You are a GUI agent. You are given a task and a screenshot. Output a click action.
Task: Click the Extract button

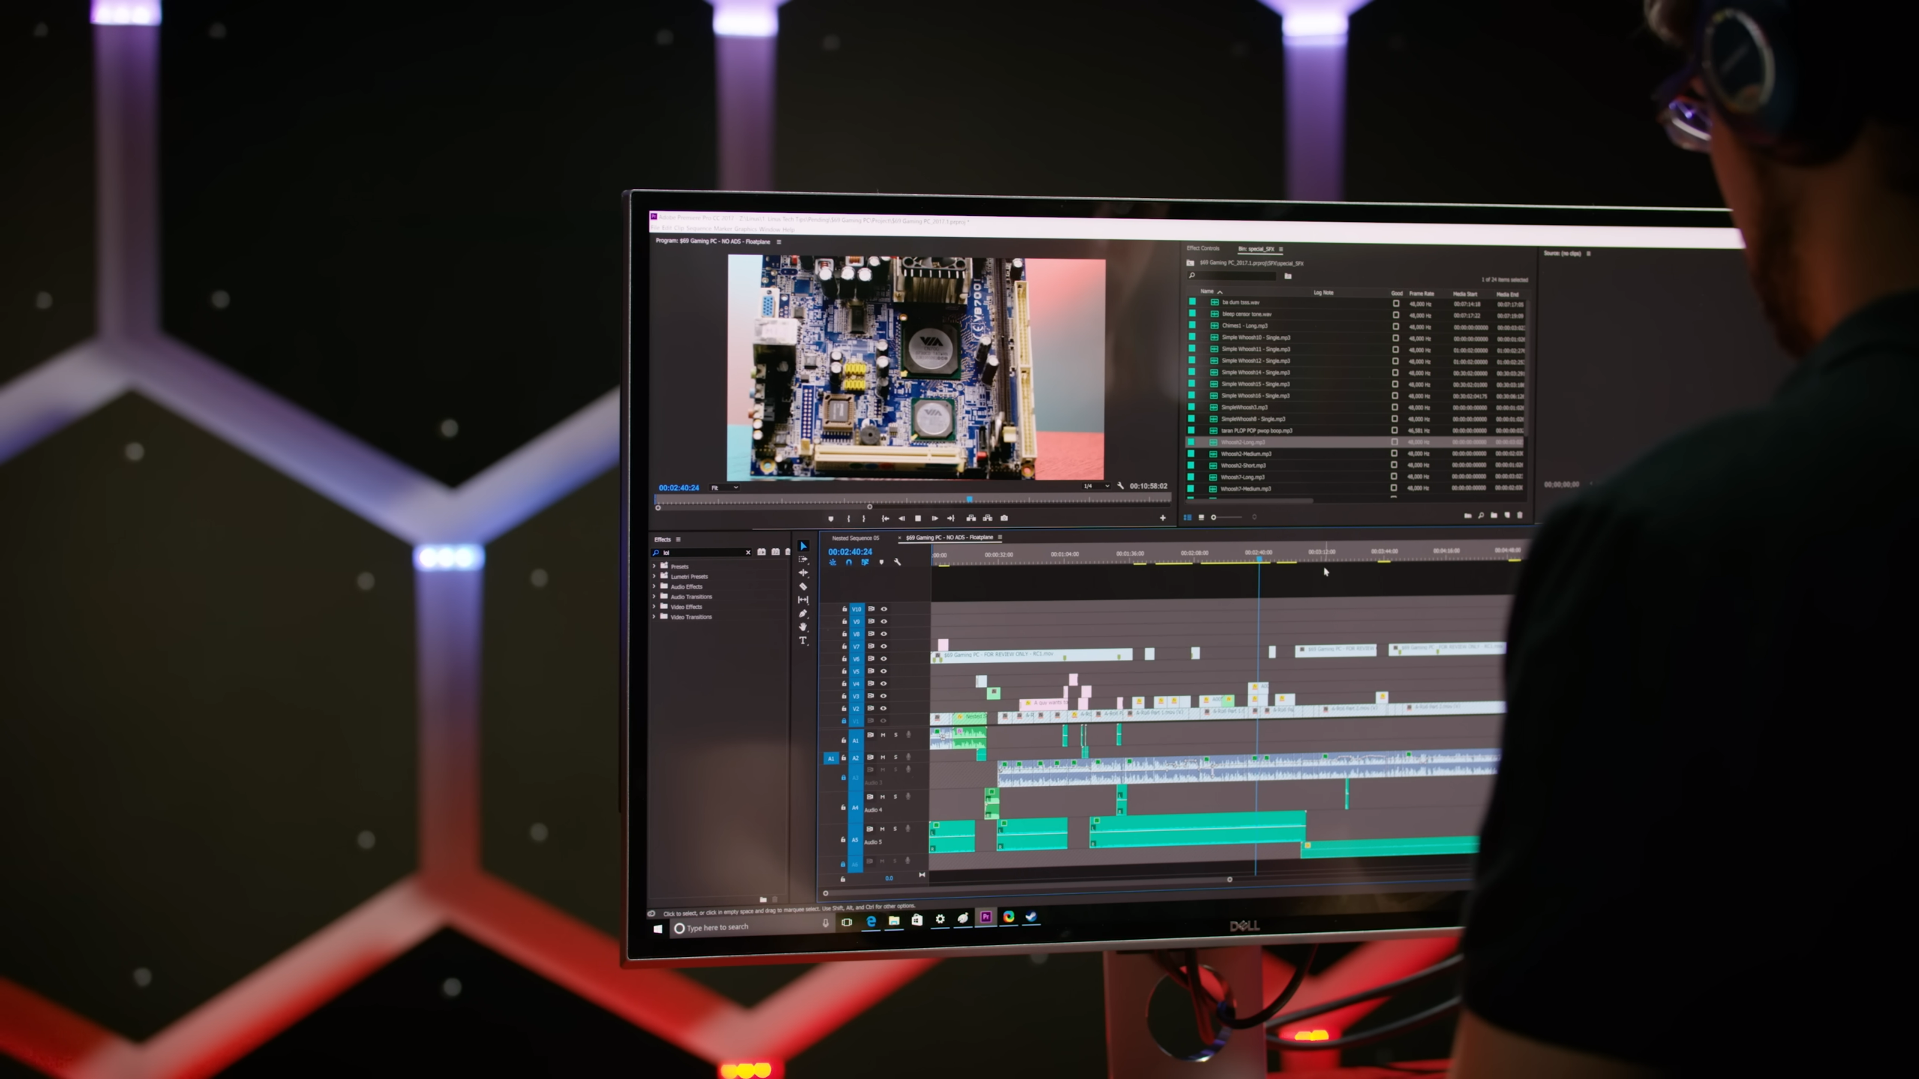coord(987,518)
